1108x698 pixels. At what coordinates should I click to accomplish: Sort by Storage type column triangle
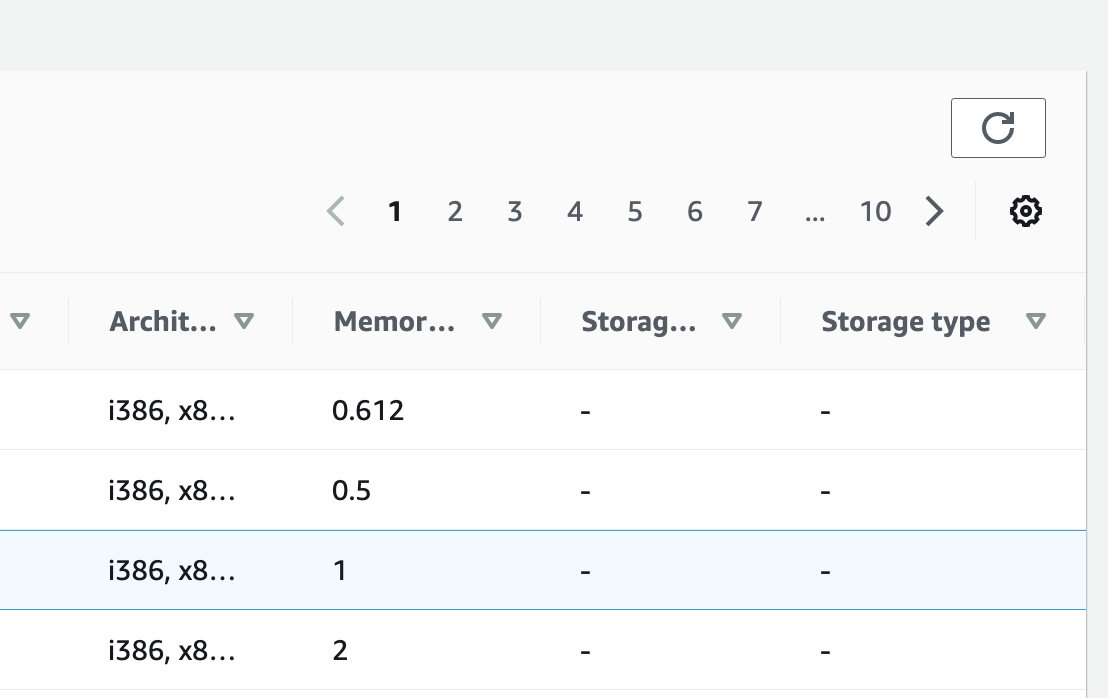pyautogui.click(x=1036, y=321)
